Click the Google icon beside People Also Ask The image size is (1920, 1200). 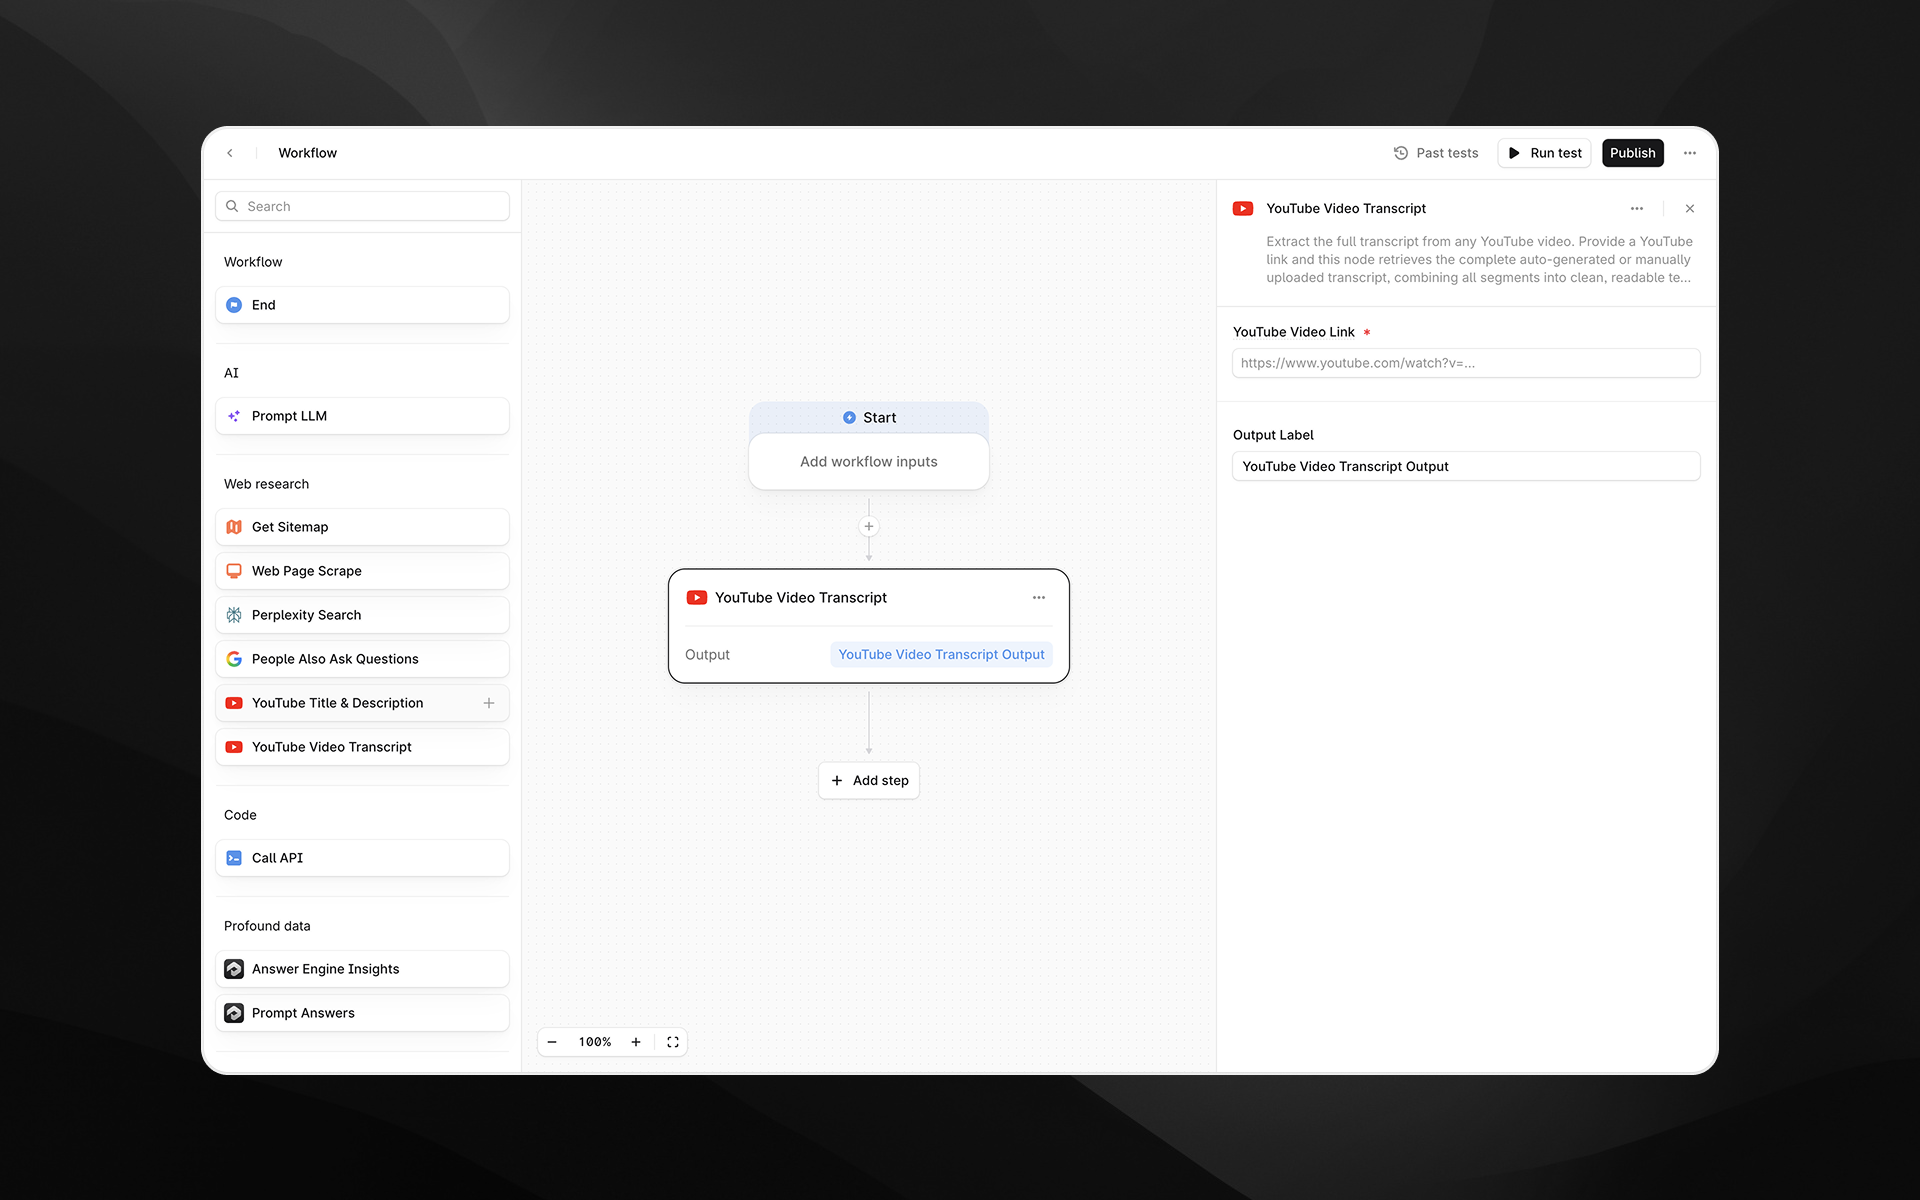(234, 659)
